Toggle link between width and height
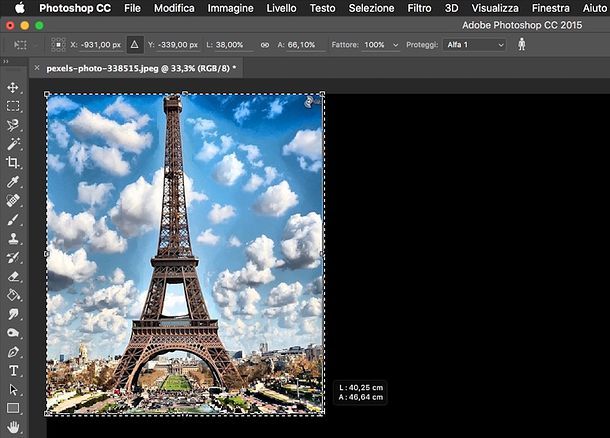The width and height of the screenshot is (610, 438). (x=265, y=45)
